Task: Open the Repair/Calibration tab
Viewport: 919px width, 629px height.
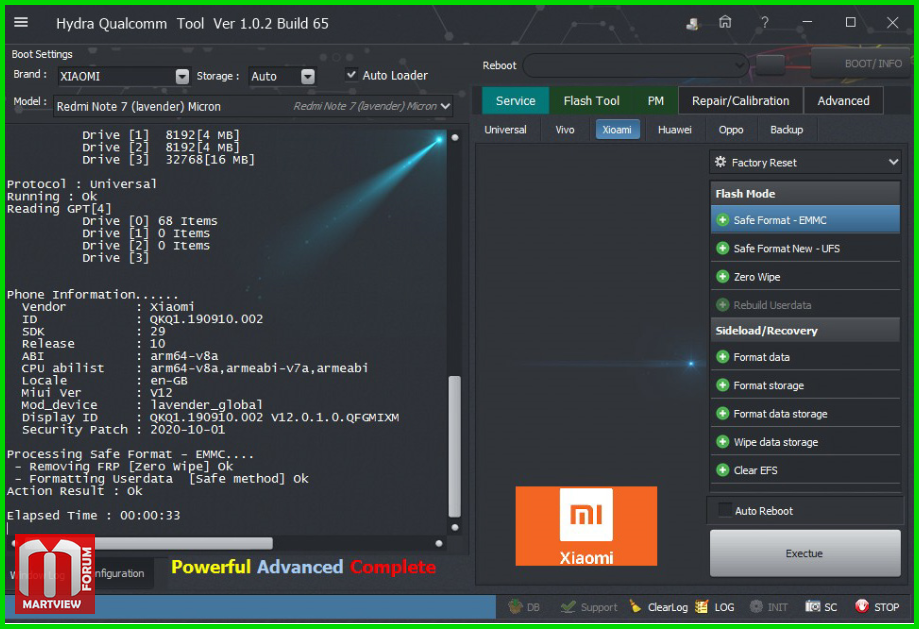Action: point(740,101)
